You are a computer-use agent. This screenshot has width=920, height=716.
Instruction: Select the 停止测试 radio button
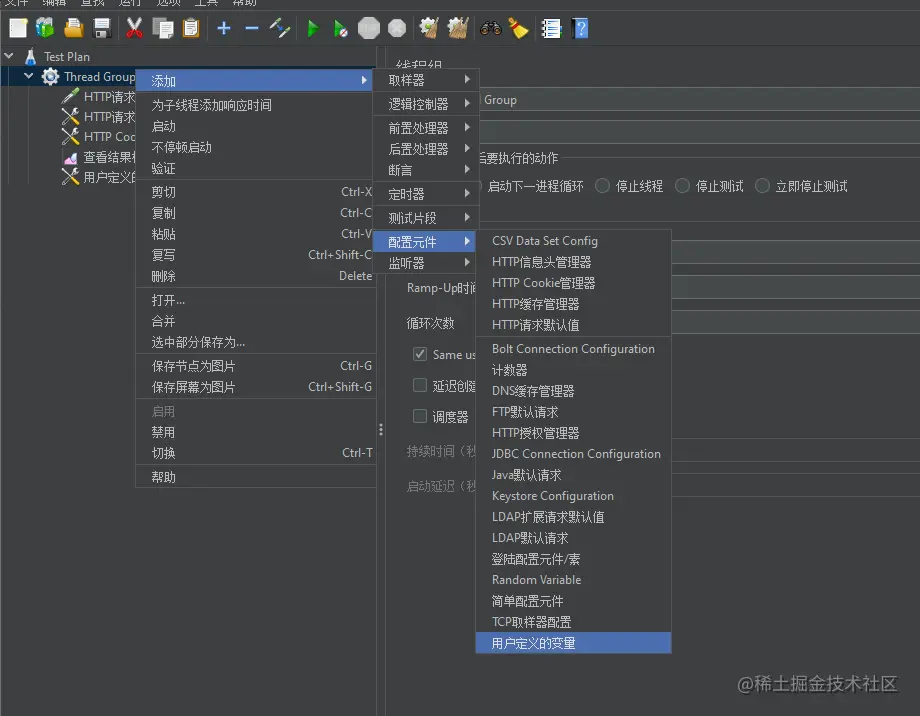tap(682, 186)
